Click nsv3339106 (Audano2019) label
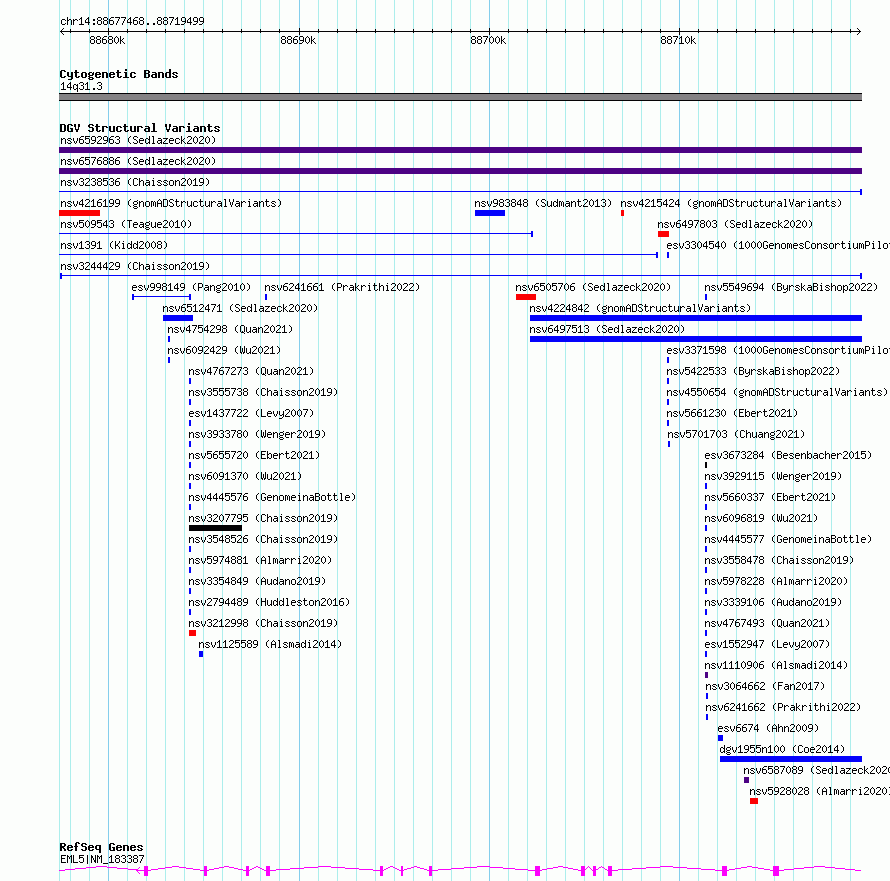Viewport: 890px width, 881px height. pyautogui.click(x=773, y=602)
